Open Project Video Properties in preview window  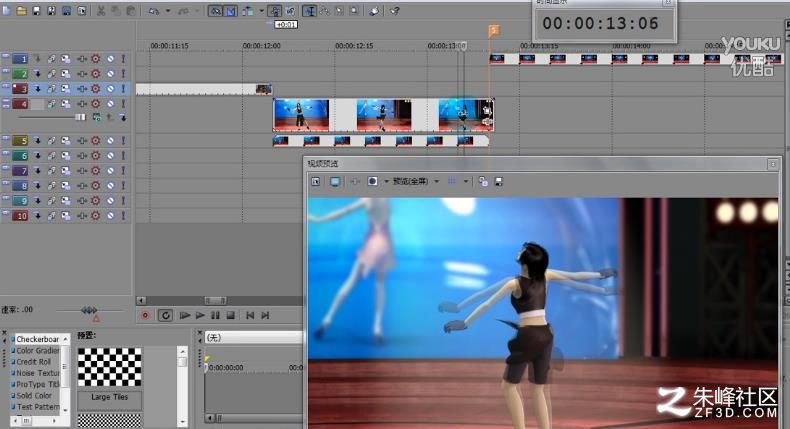tap(315, 181)
